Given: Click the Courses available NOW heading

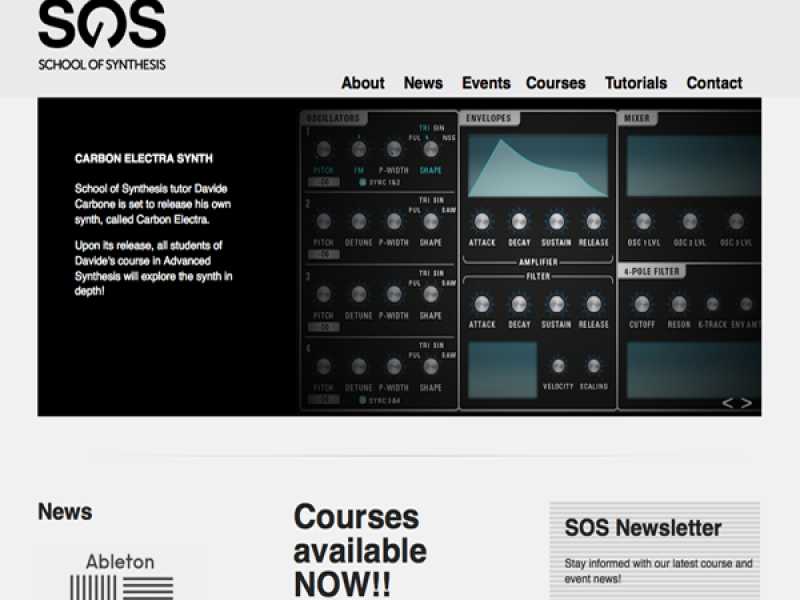Looking at the screenshot, I should click(360, 549).
